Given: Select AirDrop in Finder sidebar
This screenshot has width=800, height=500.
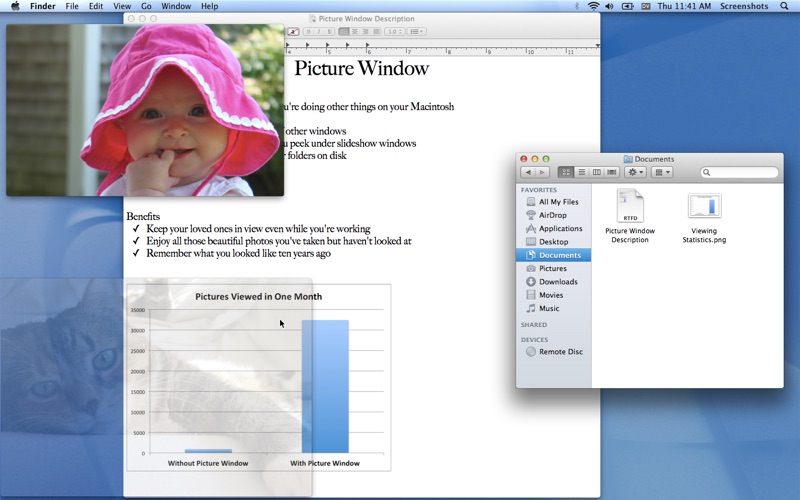Looking at the screenshot, I should point(554,215).
